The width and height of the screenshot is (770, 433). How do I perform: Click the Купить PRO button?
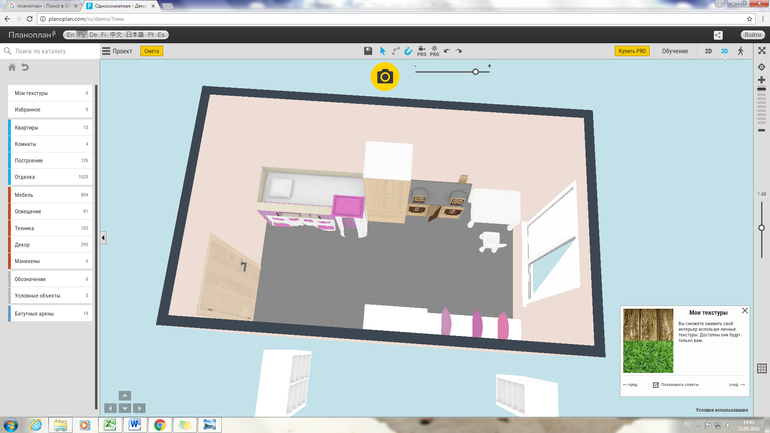633,50
